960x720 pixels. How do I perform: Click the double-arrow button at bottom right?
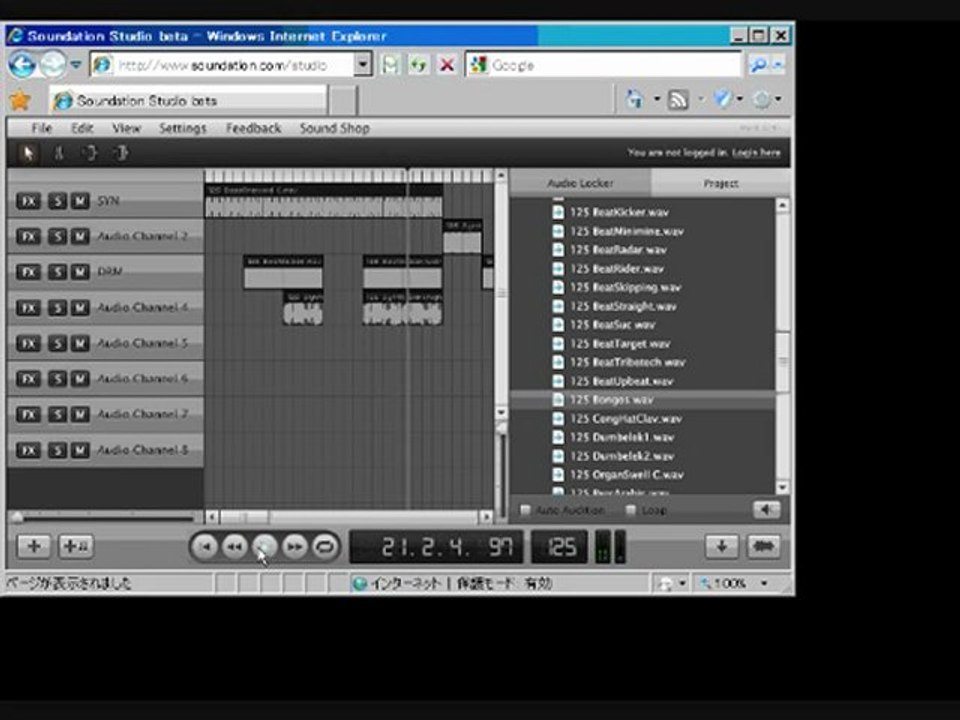coord(763,546)
